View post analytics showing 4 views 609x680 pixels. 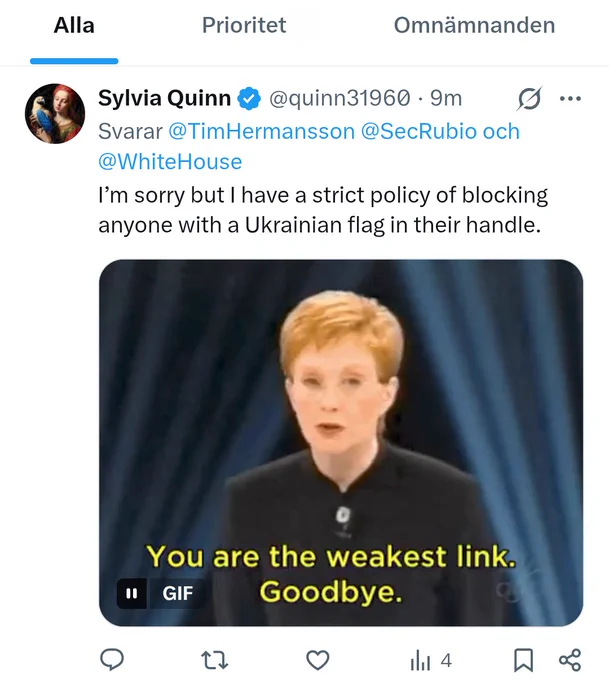pyautogui.click(x=431, y=661)
